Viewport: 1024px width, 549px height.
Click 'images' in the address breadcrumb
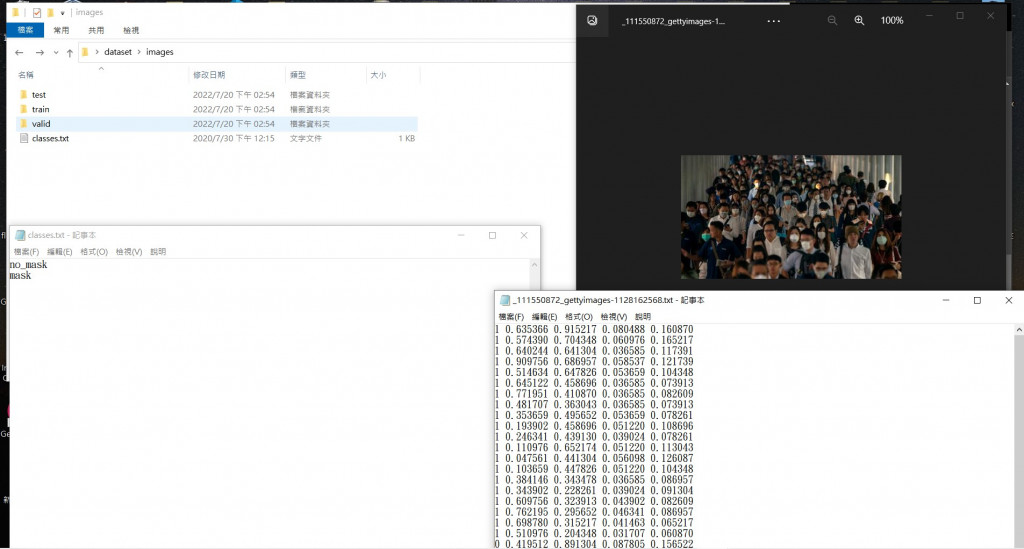pos(159,52)
